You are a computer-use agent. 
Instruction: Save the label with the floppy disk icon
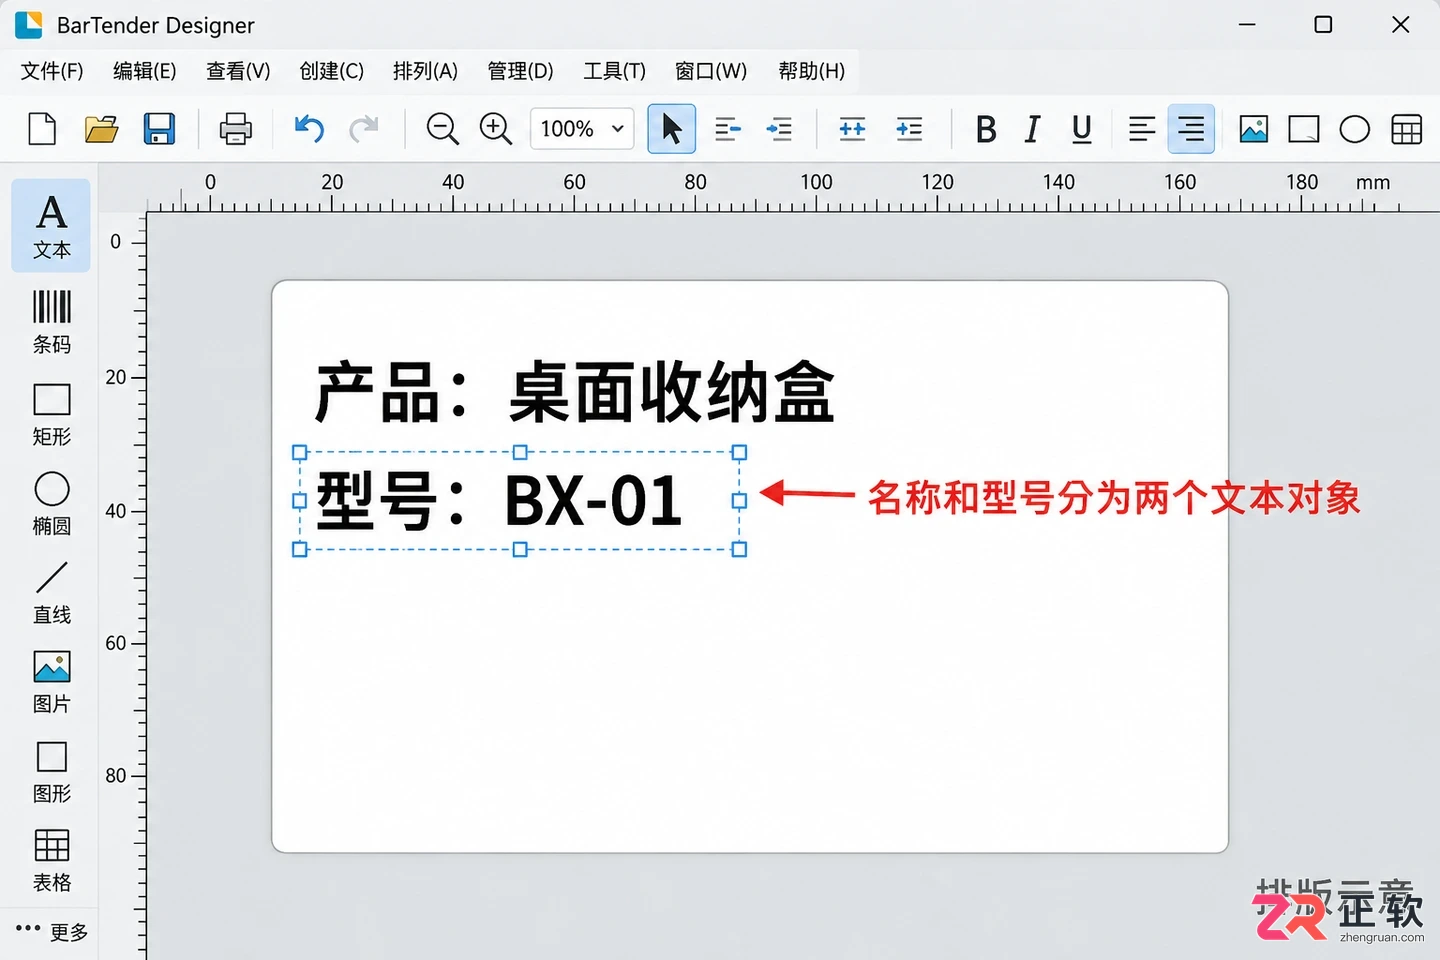[x=159, y=129]
